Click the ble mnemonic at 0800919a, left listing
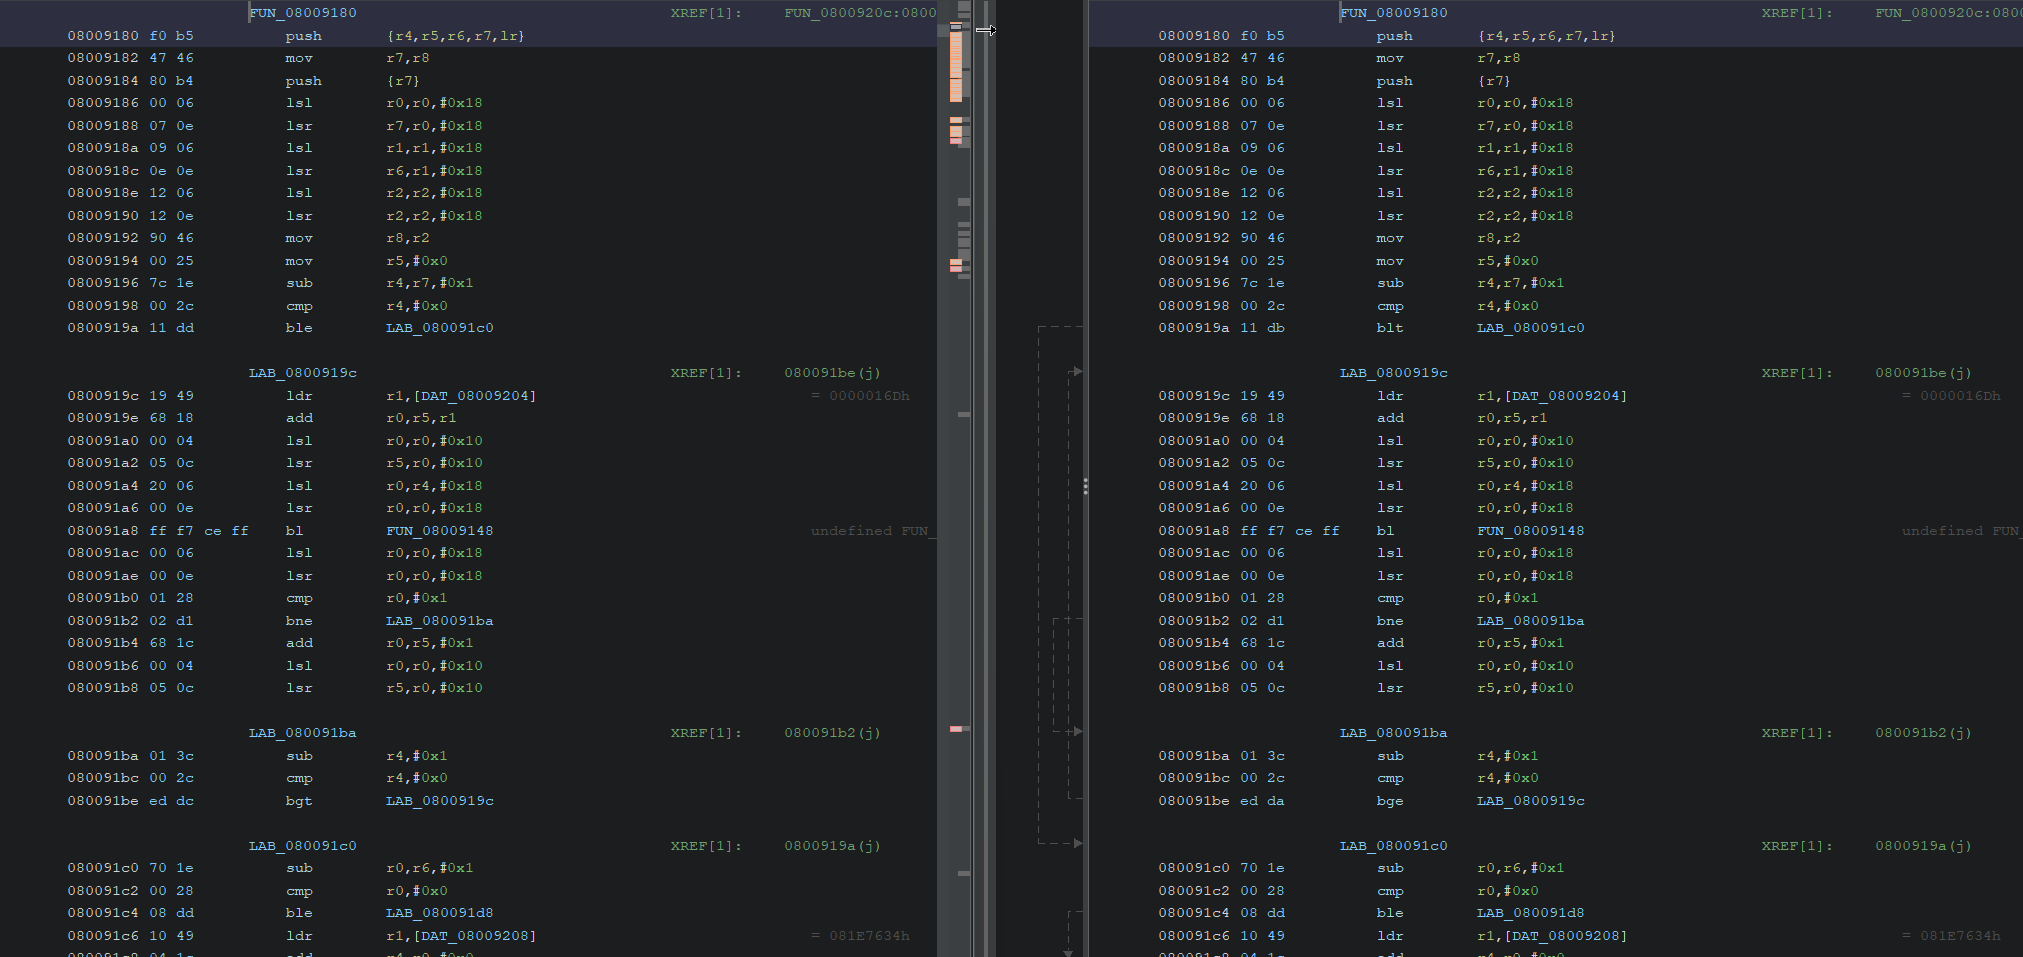 click(x=299, y=328)
